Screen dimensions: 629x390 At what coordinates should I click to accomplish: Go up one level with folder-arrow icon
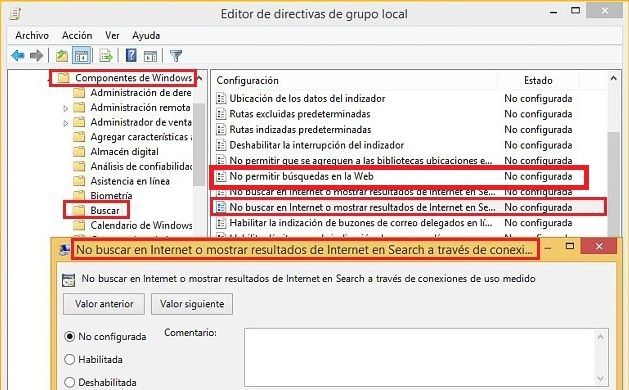[x=62, y=56]
